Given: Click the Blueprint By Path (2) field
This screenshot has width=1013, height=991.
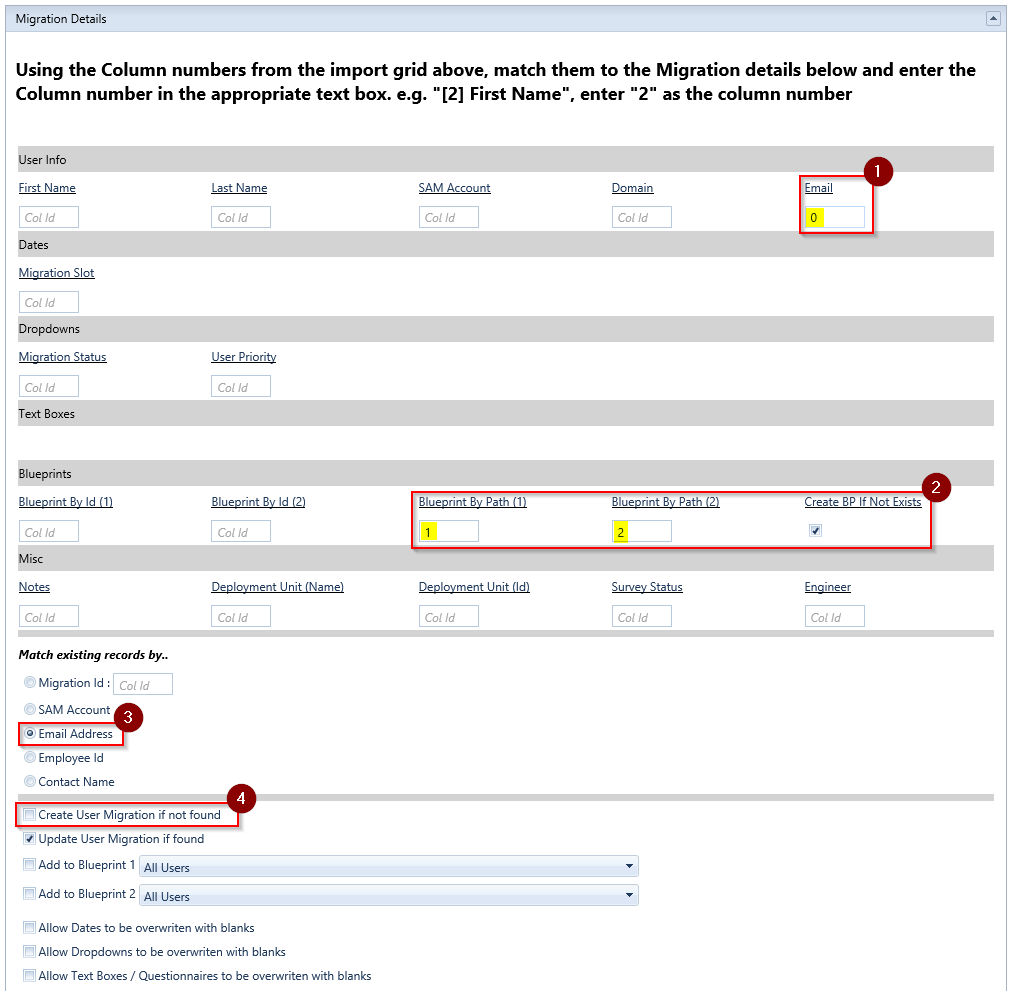Looking at the screenshot, I should tap(642, 532).
